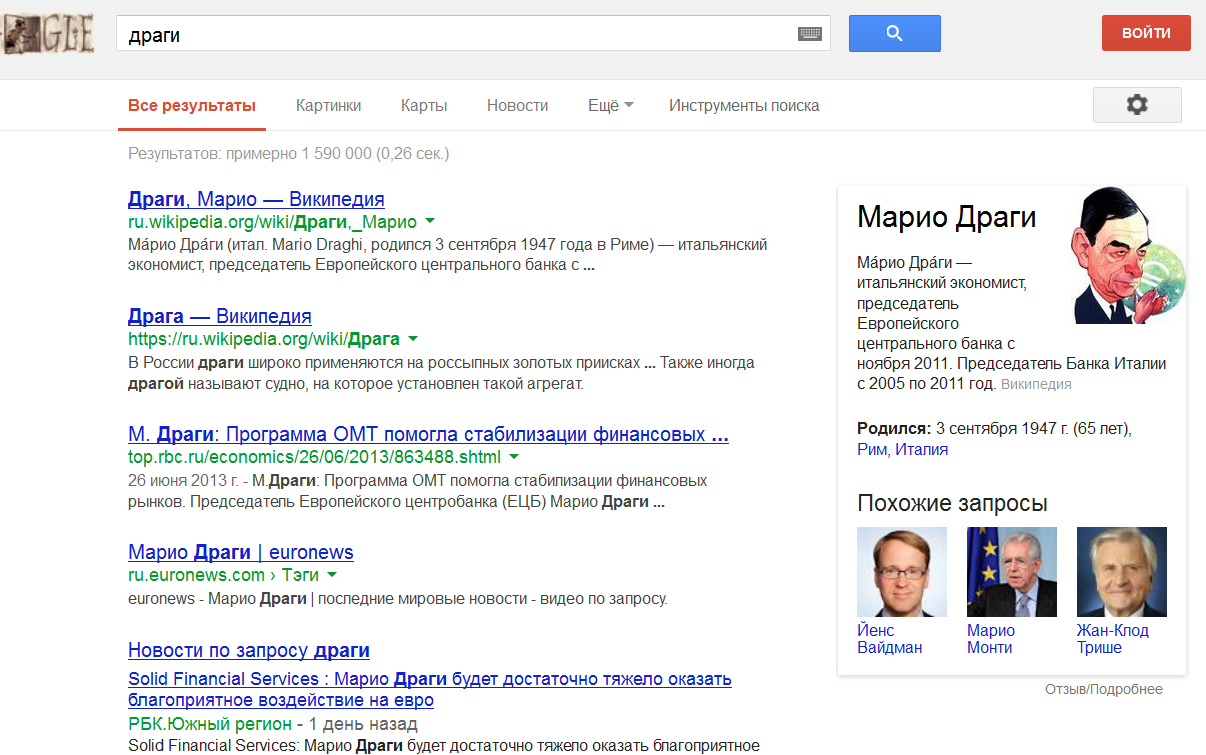Expand arrow next to ru.wikipedia.org/wiki/Драга URL

pyautogui.click(x=412, y=339)
